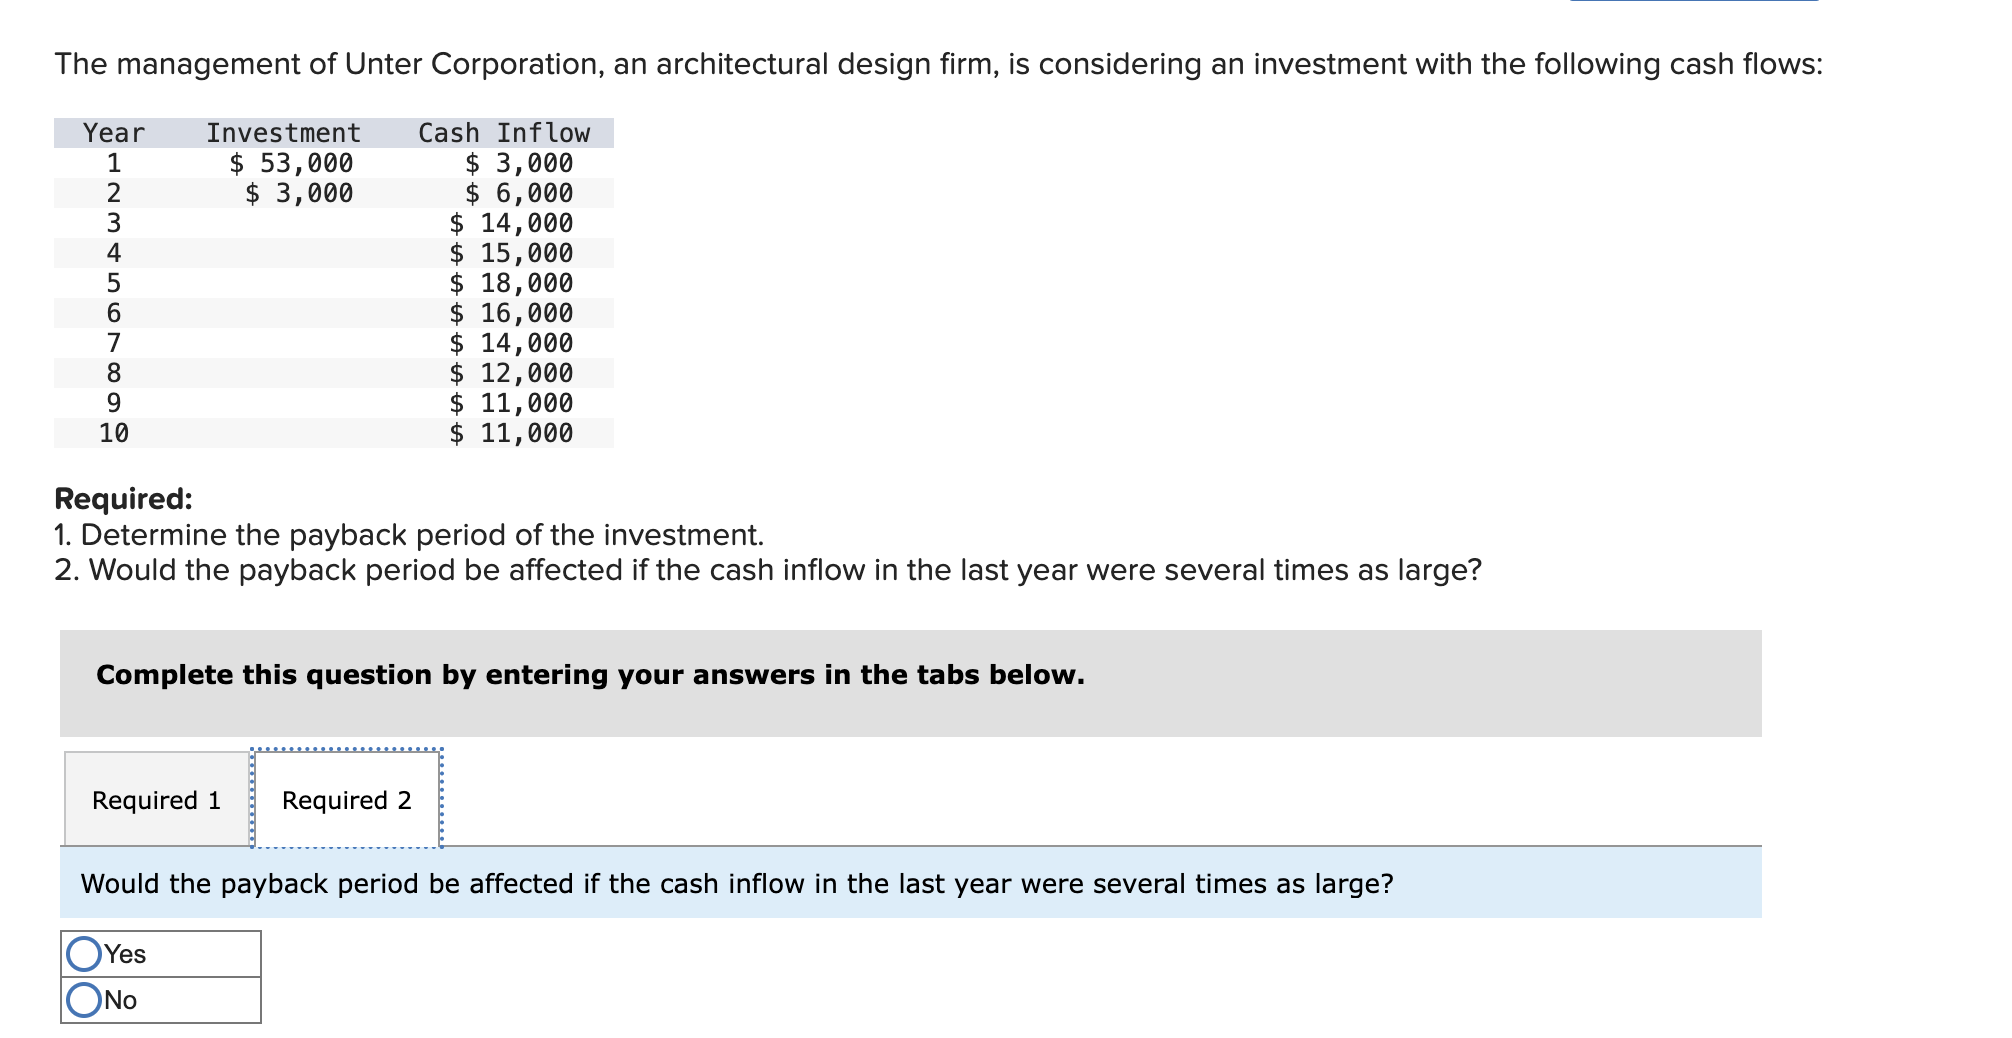Screen dimensions: 2012x1038
Task: Click the $3,000 investment in year 2
Action: (x=299, y=193)
